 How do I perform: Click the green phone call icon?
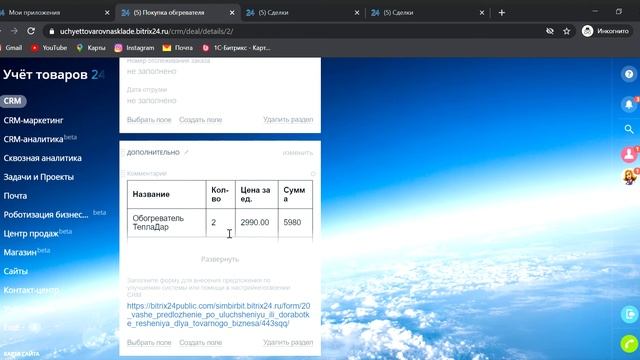[x=629, y=344]
